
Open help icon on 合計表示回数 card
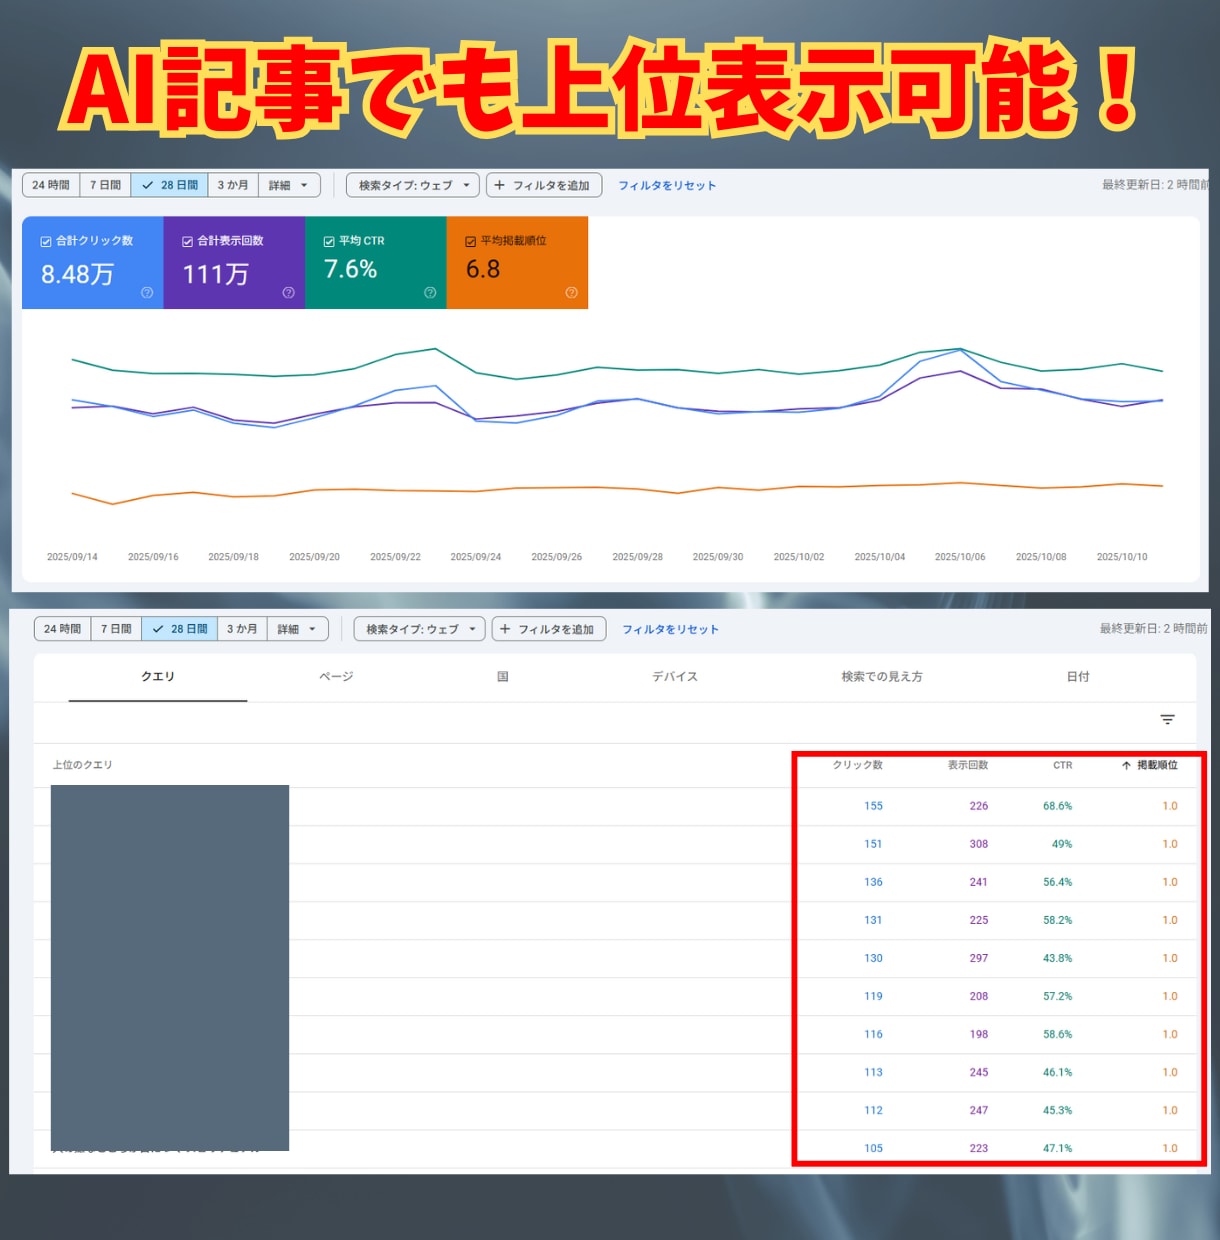tap(288, 293)
